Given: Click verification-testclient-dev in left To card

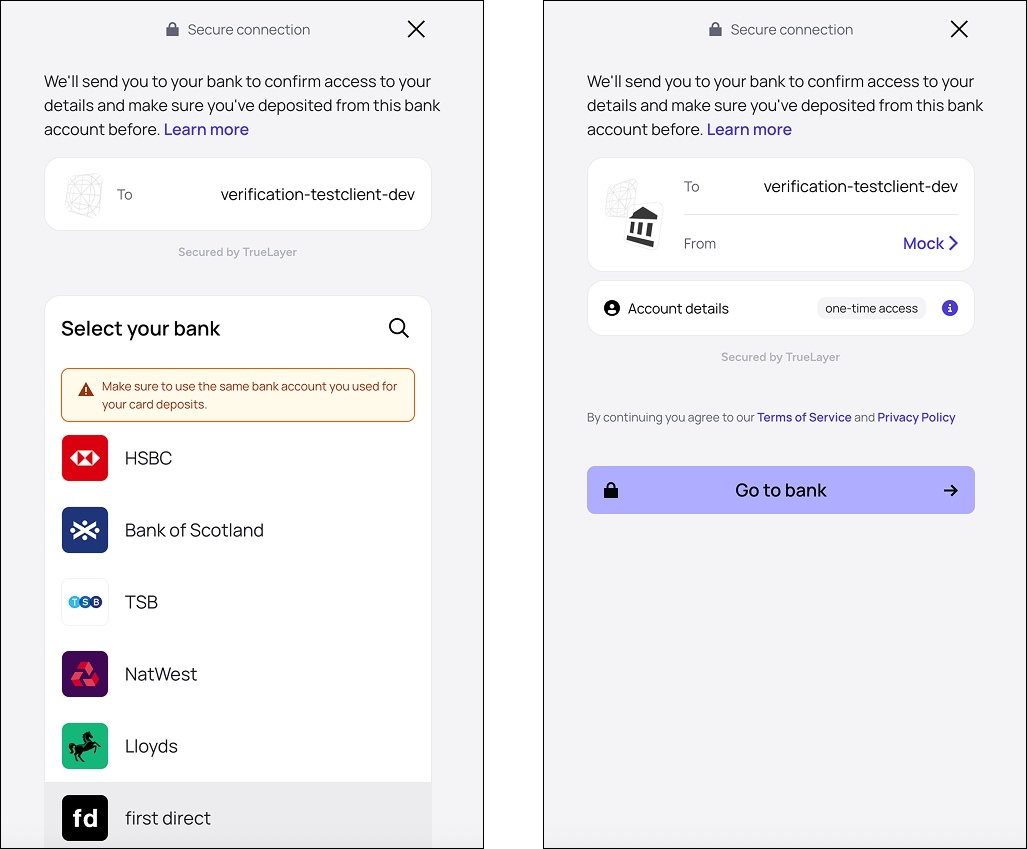Looking at the screenshot, I should pos(318,195).
